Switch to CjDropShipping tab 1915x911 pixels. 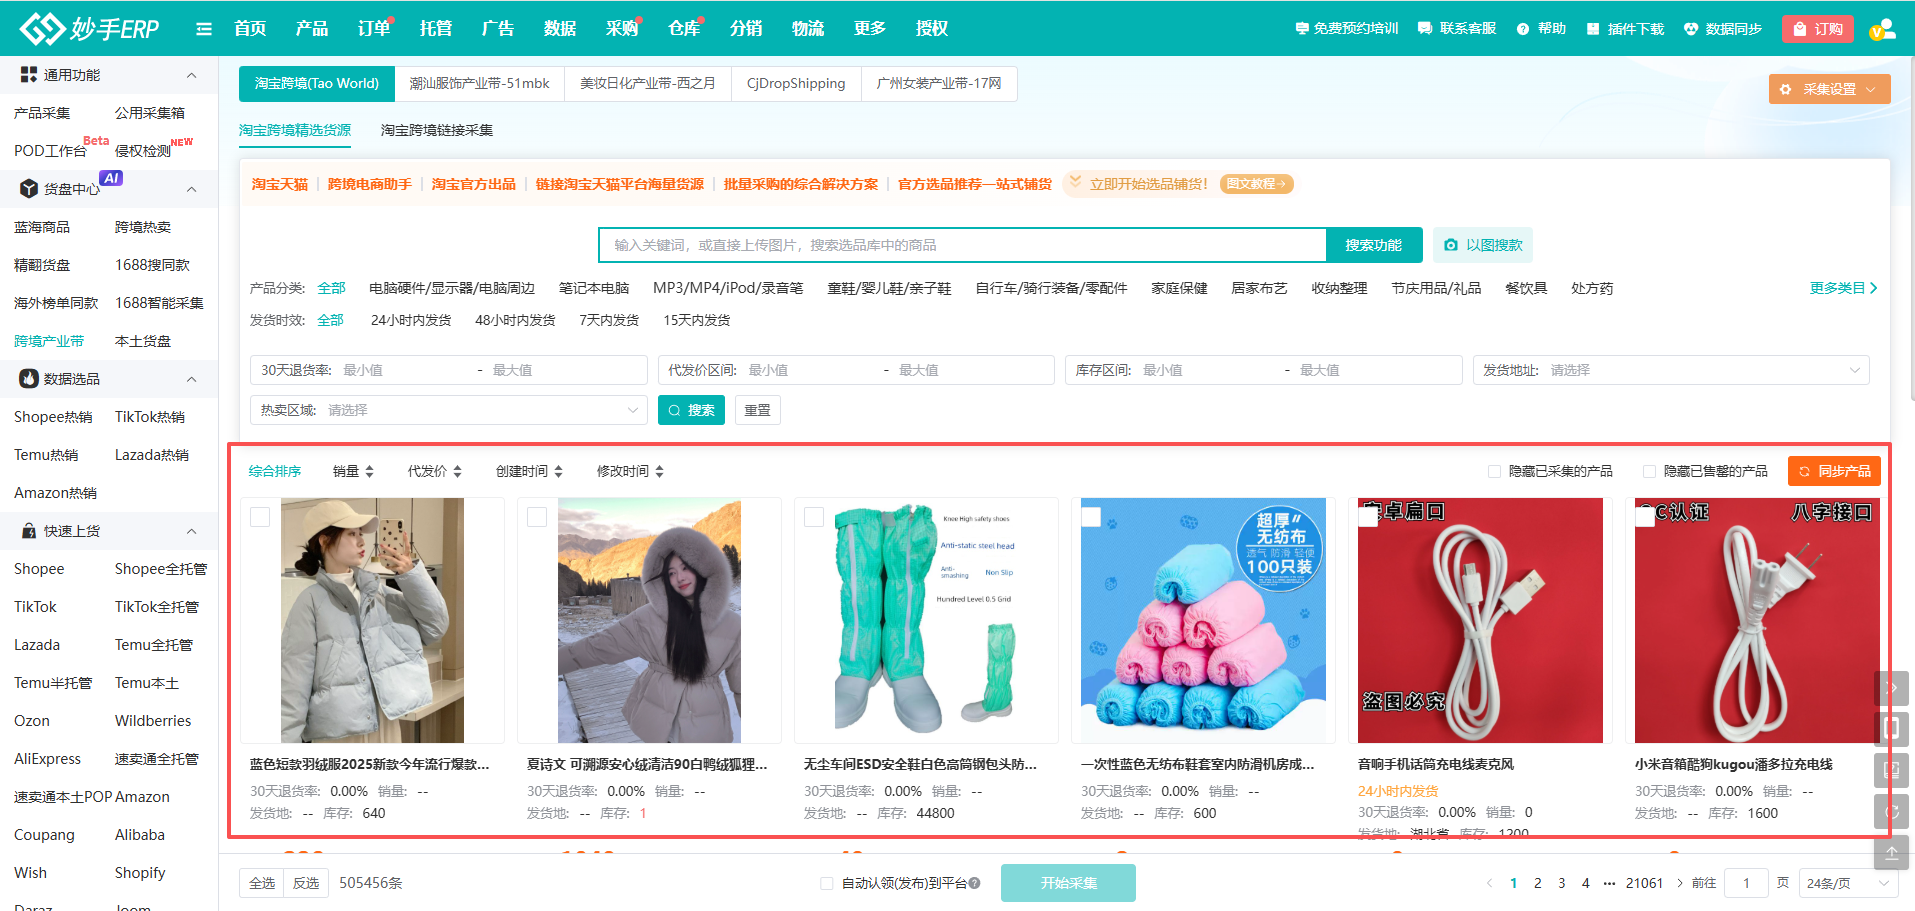[x=796, y=84]
